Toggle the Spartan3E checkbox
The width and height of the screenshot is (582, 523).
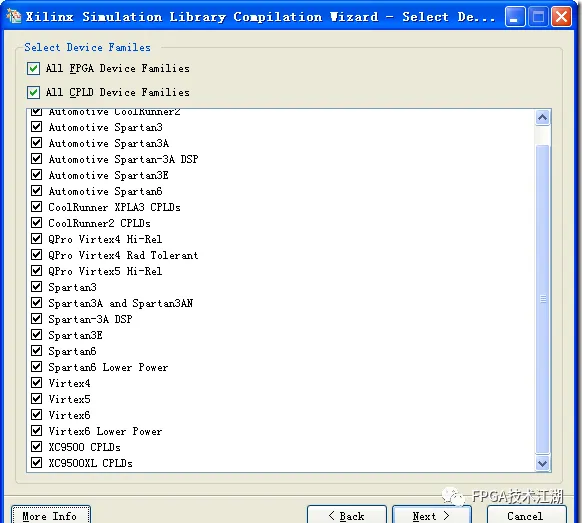(36, 335)
